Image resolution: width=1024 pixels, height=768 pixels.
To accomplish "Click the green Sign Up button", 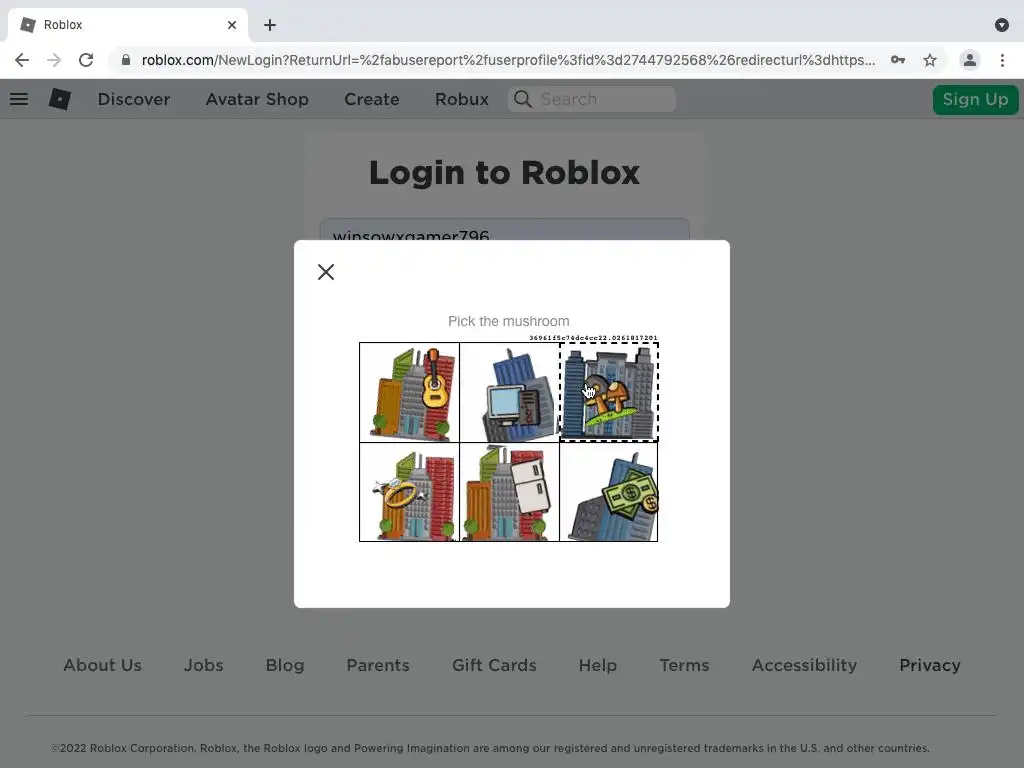I will point(975,99).
